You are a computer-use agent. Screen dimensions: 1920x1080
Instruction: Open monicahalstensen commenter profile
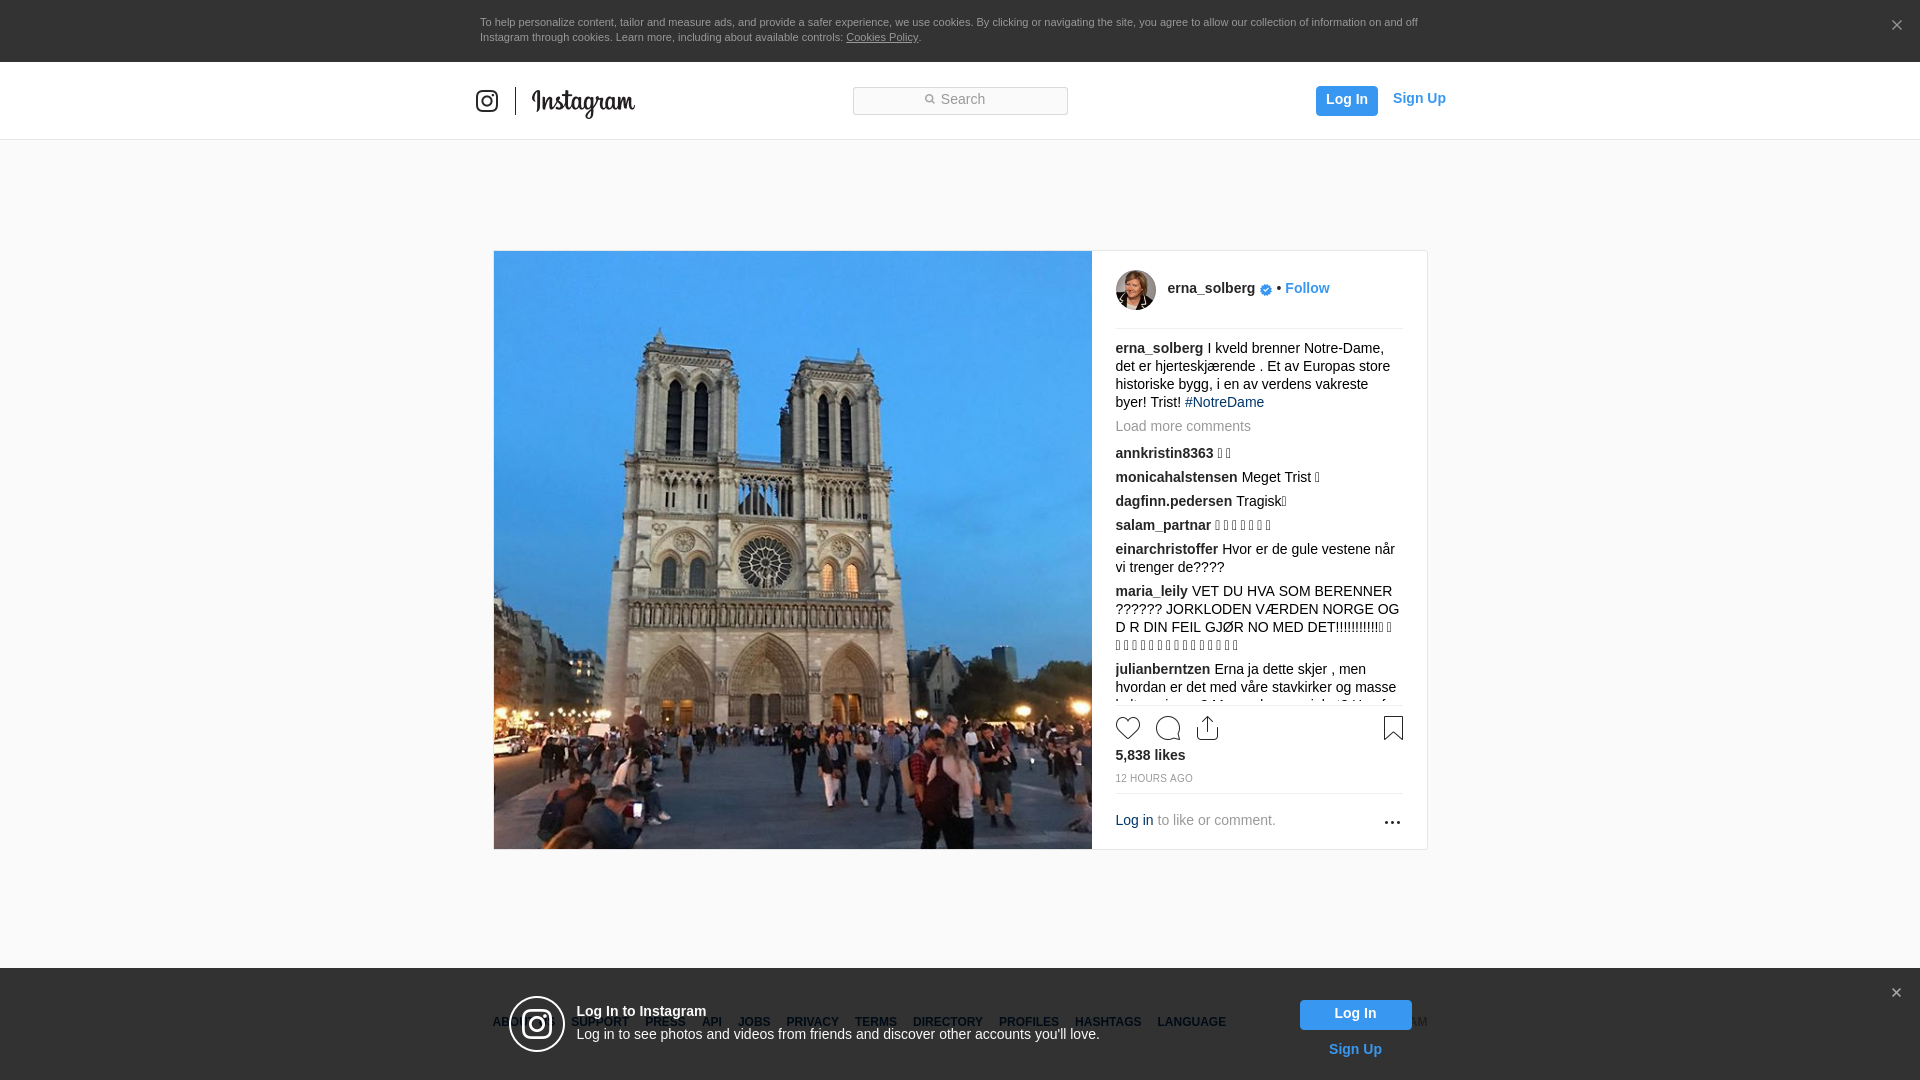1176,477
